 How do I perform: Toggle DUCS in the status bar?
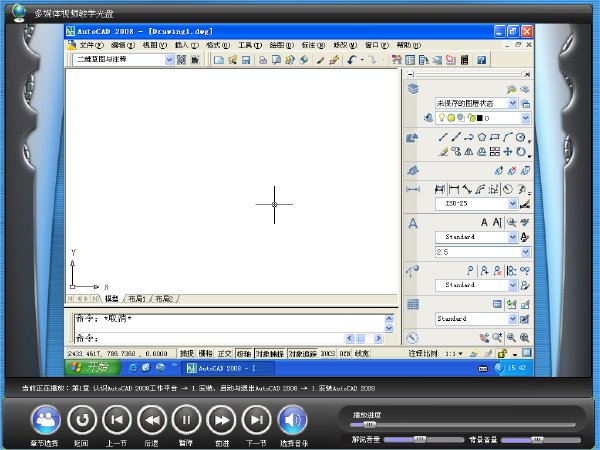(328, 354)
